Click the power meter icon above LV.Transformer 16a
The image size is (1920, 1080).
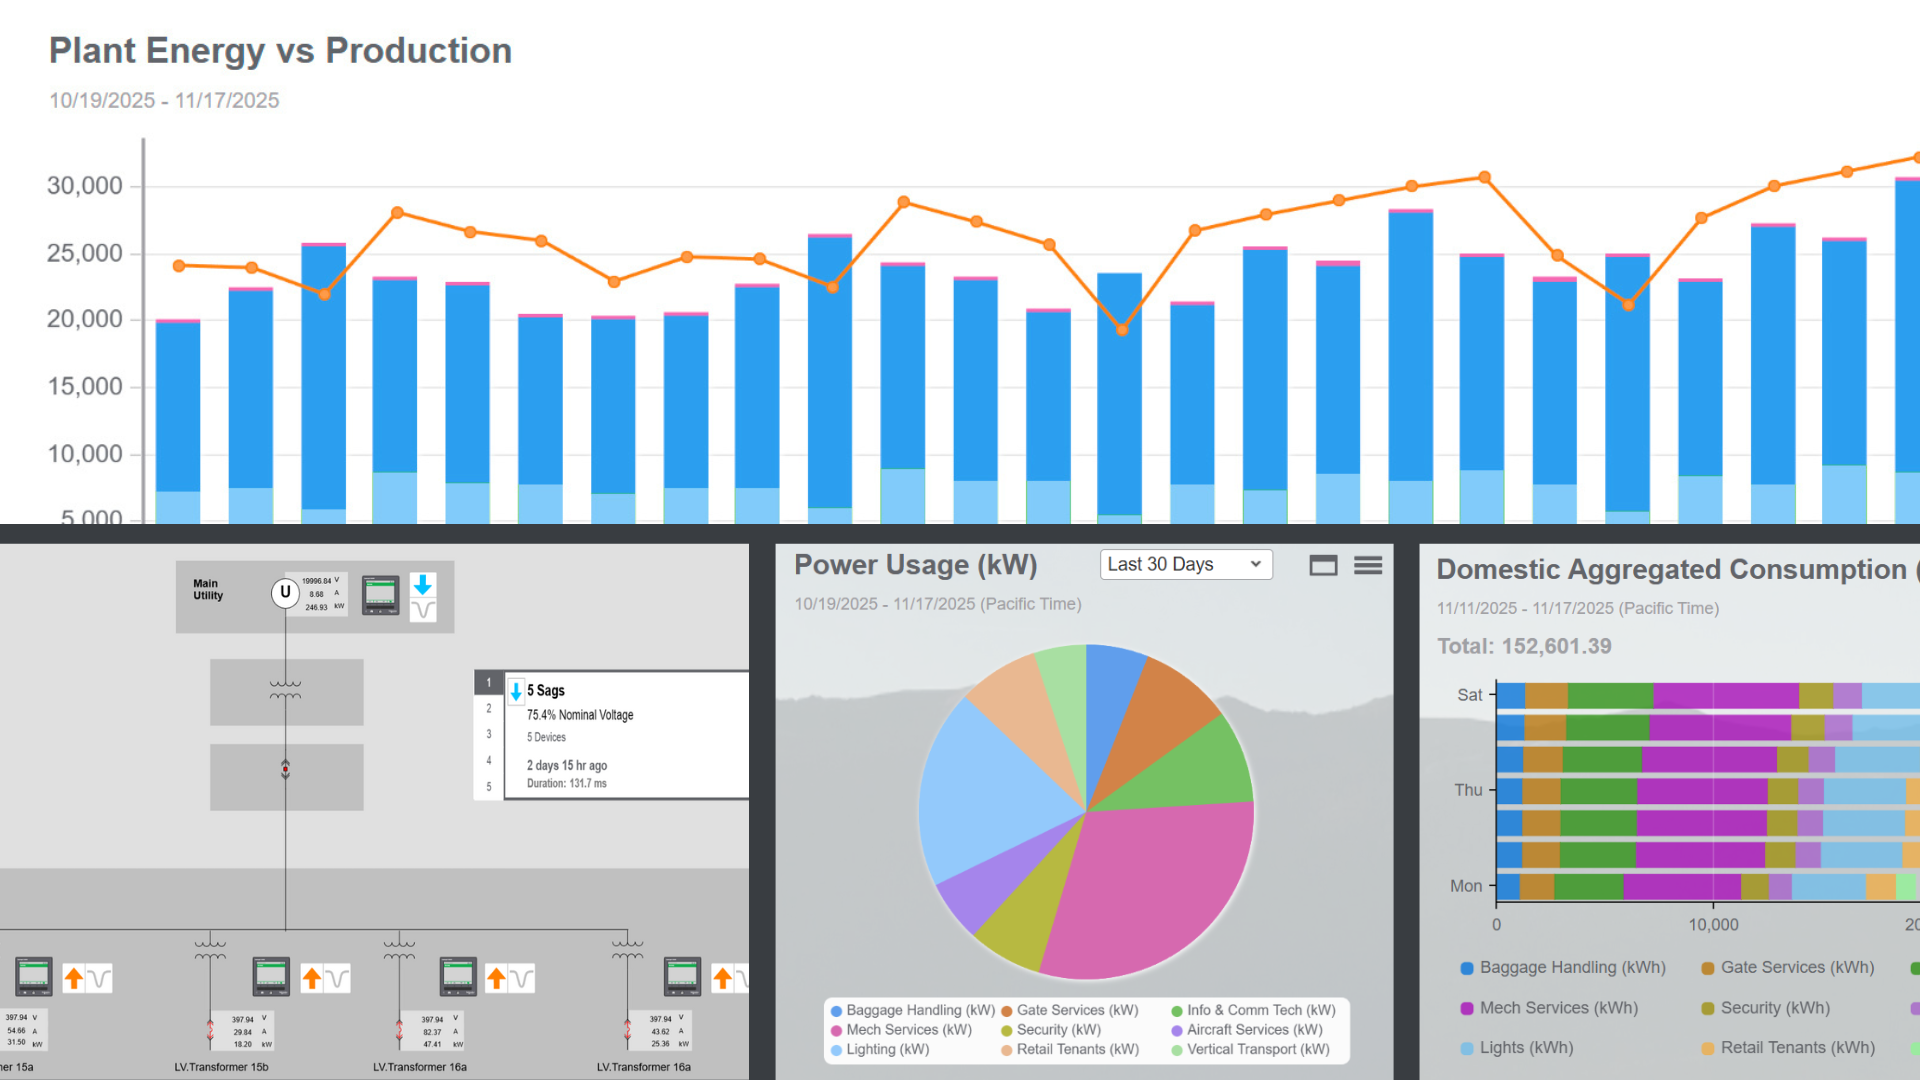click(x=458, y=977)
